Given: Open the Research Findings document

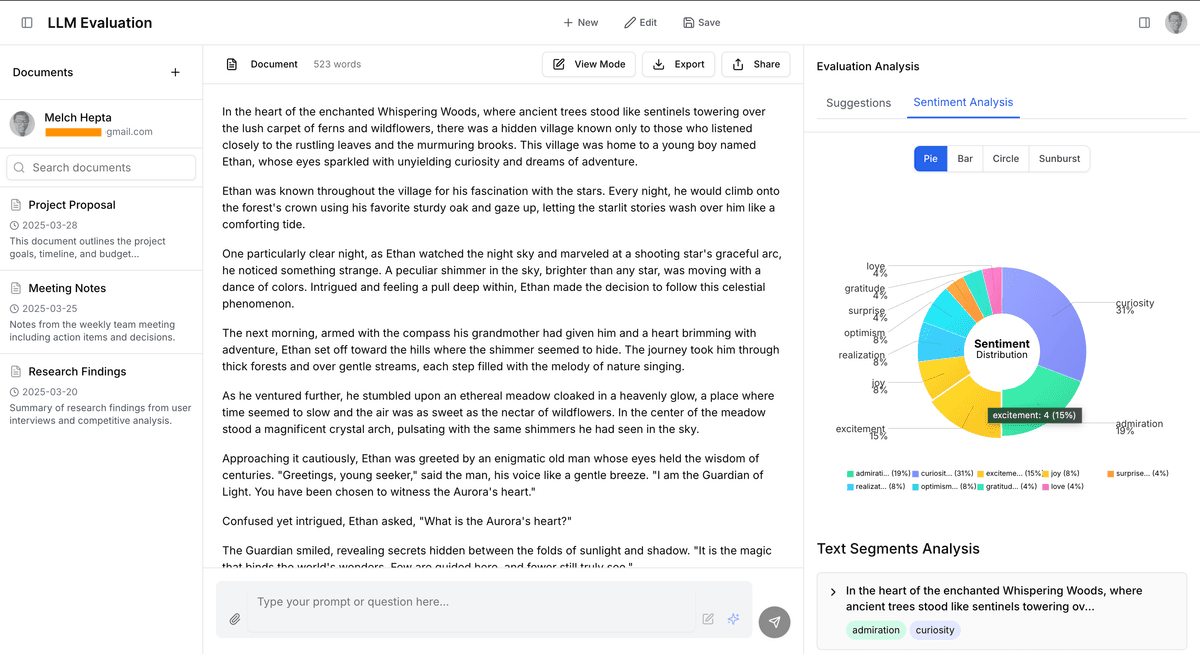Looking at the screenshot, I should 77,372.
